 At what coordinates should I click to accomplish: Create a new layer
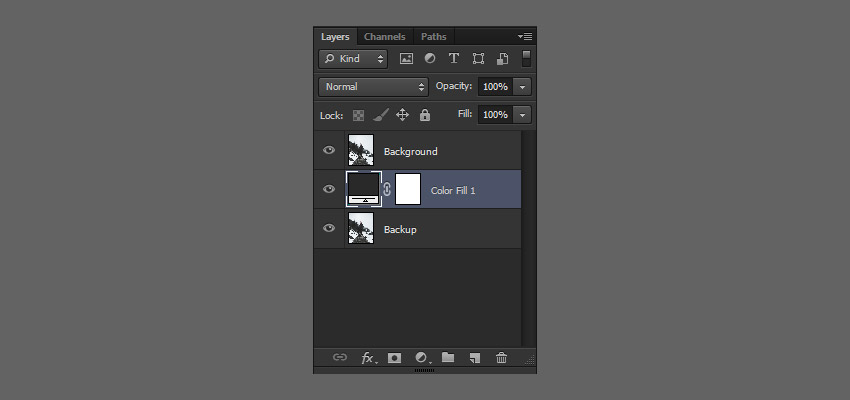[475, 358]
